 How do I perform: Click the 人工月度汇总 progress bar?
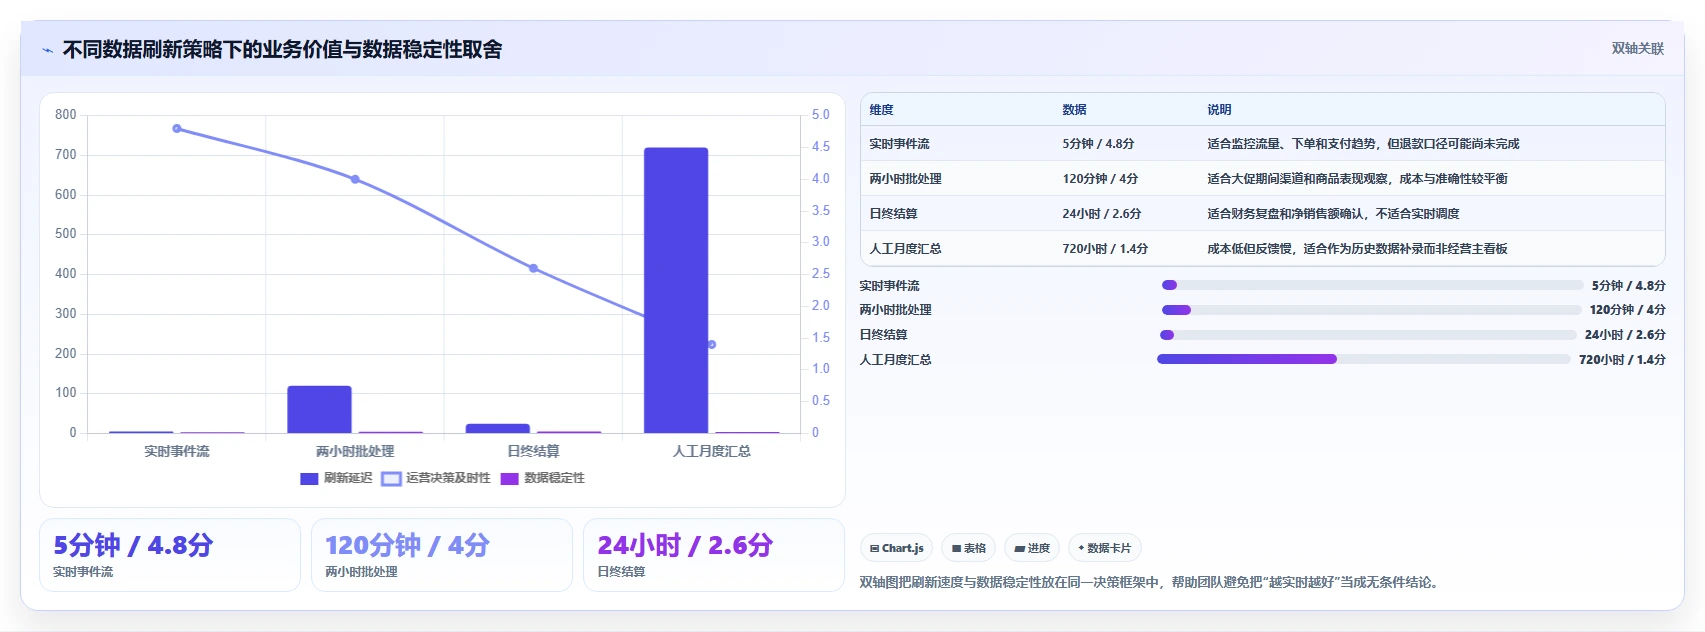coord(1364,359)
